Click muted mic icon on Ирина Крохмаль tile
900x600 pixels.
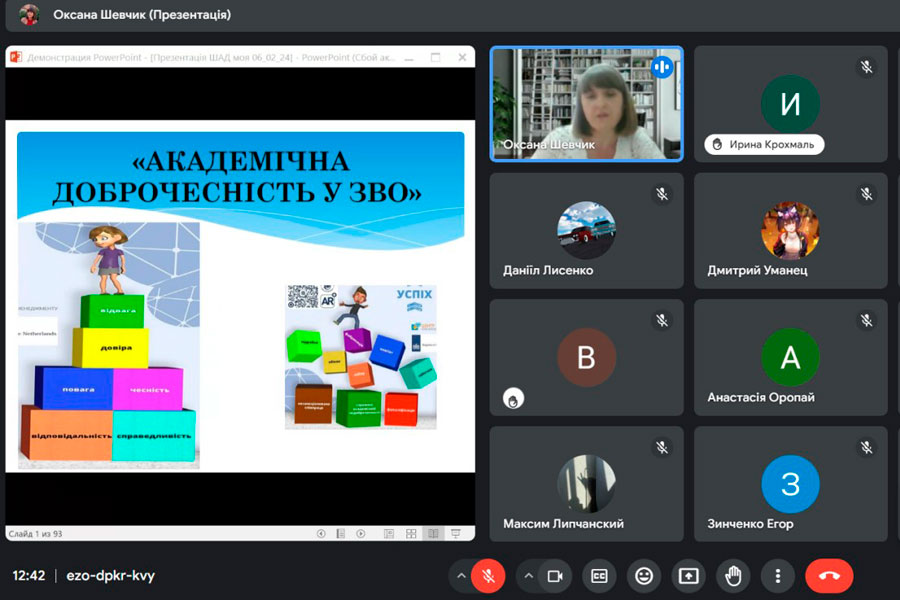[x=866, y=67]
